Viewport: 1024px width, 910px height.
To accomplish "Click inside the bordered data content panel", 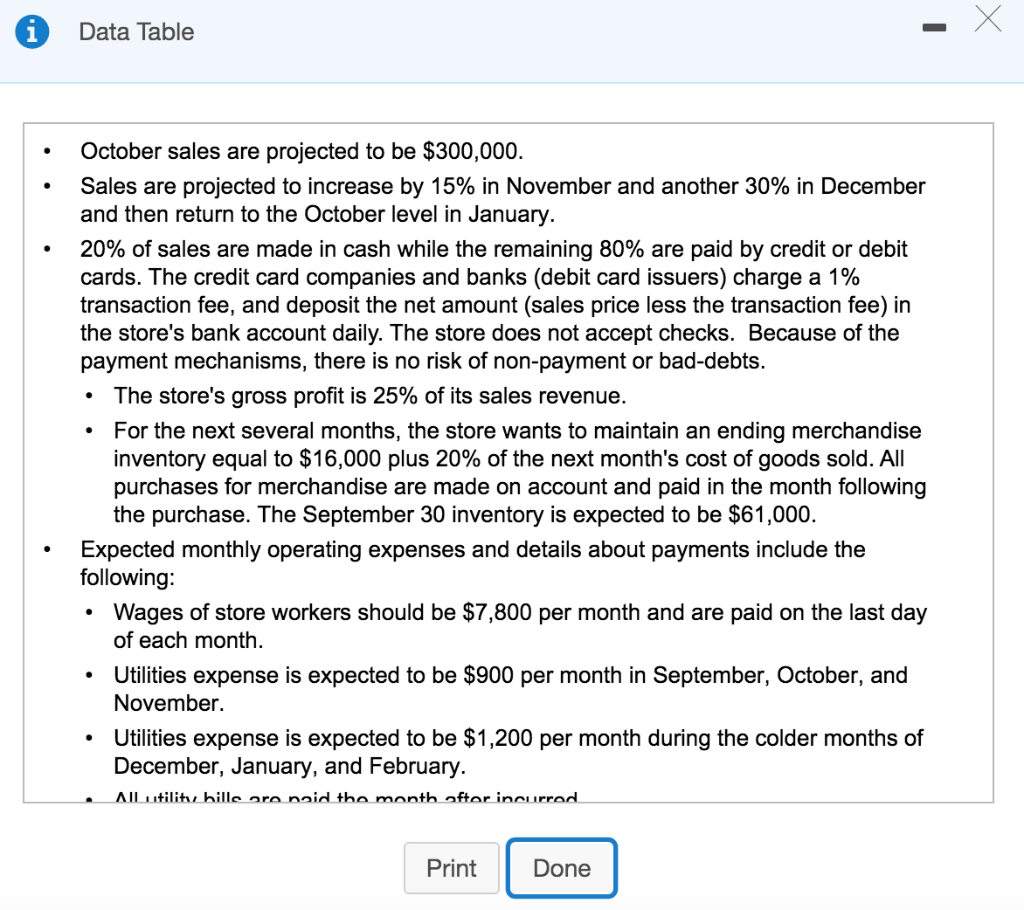I will click(x=510, y=460).
